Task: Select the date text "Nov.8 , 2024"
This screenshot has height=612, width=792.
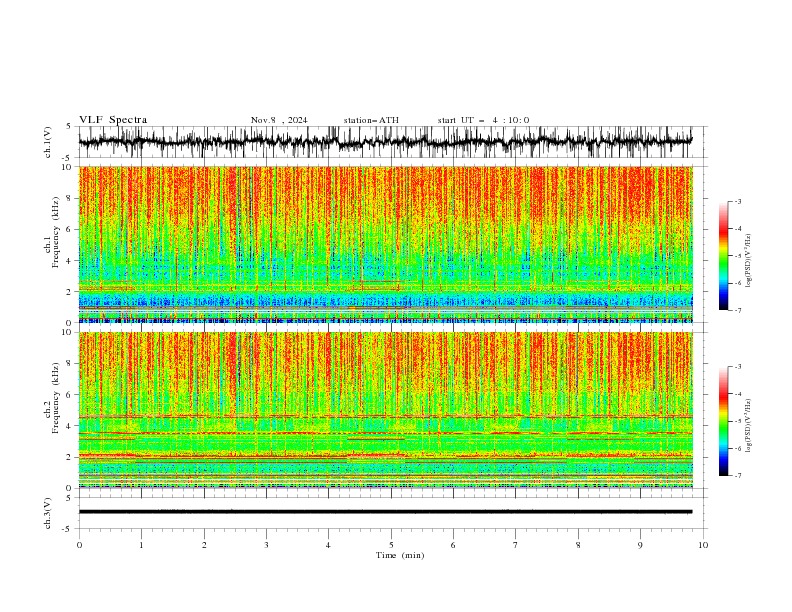Action: 279,120
